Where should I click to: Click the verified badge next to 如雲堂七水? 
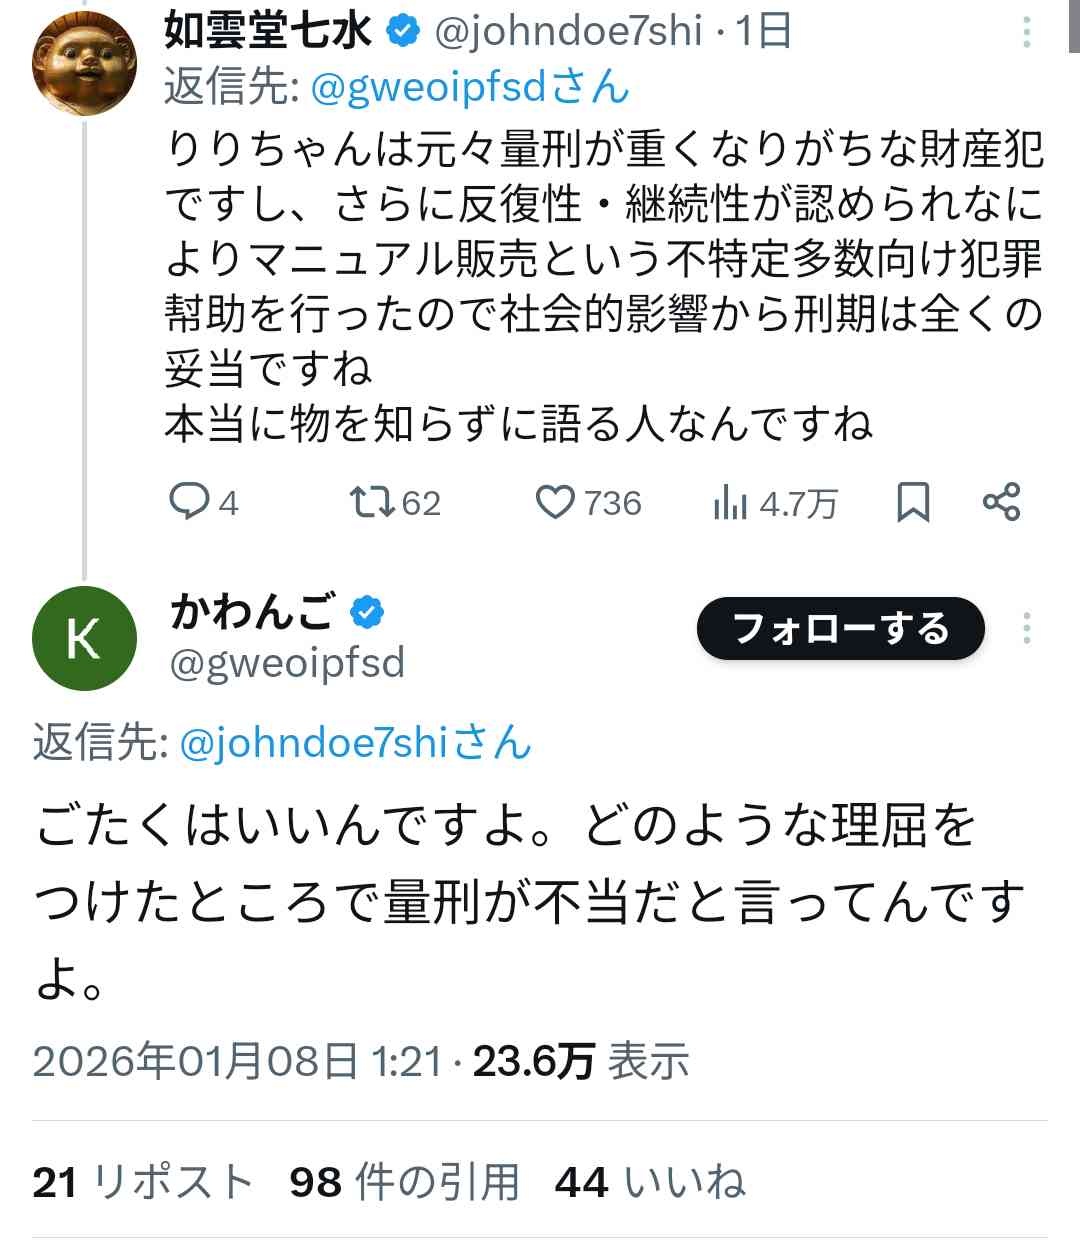[x=403, y=32]
